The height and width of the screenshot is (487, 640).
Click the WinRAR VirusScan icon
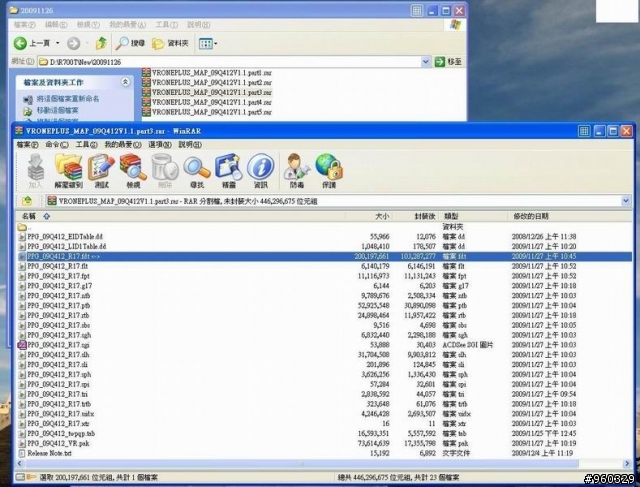(297, 171)
